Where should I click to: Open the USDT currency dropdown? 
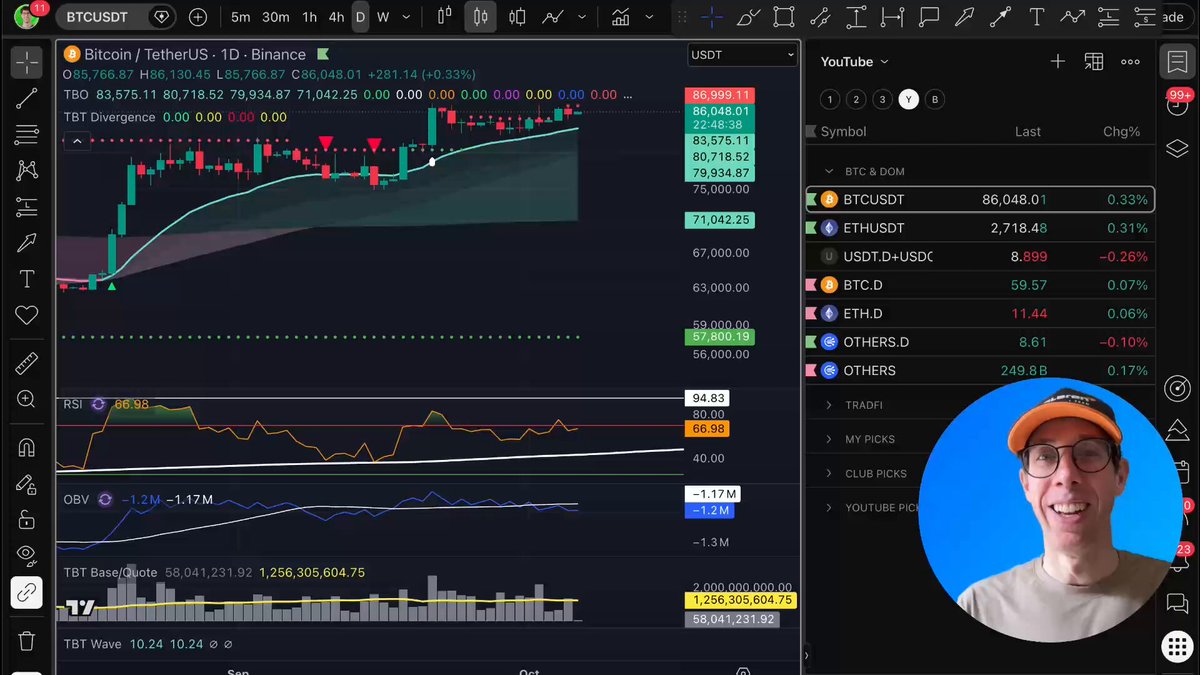(x=742, y=55)
